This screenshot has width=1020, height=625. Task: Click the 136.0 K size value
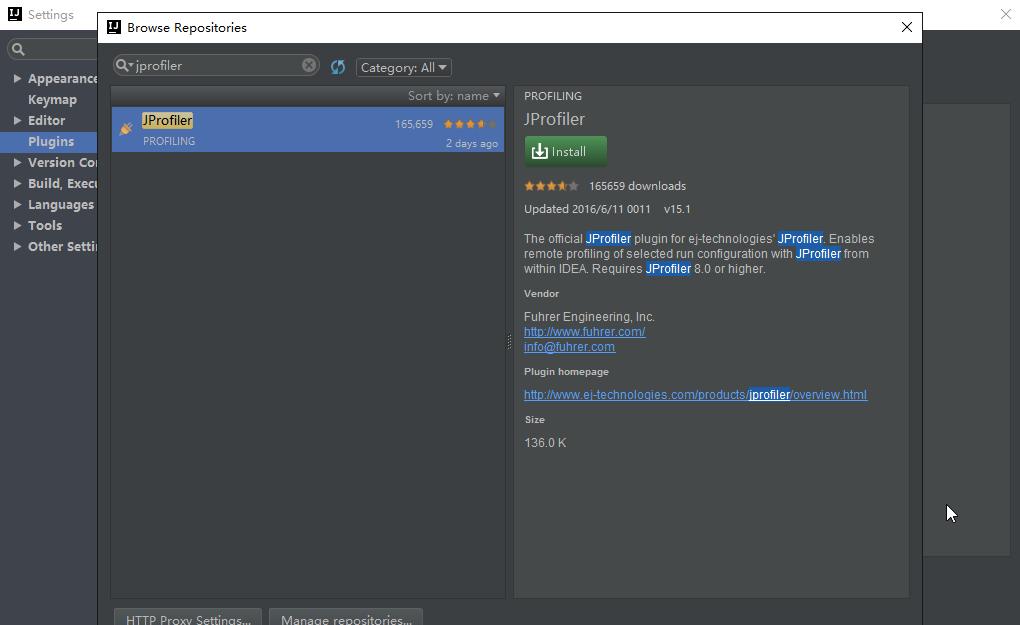[545, 443]
